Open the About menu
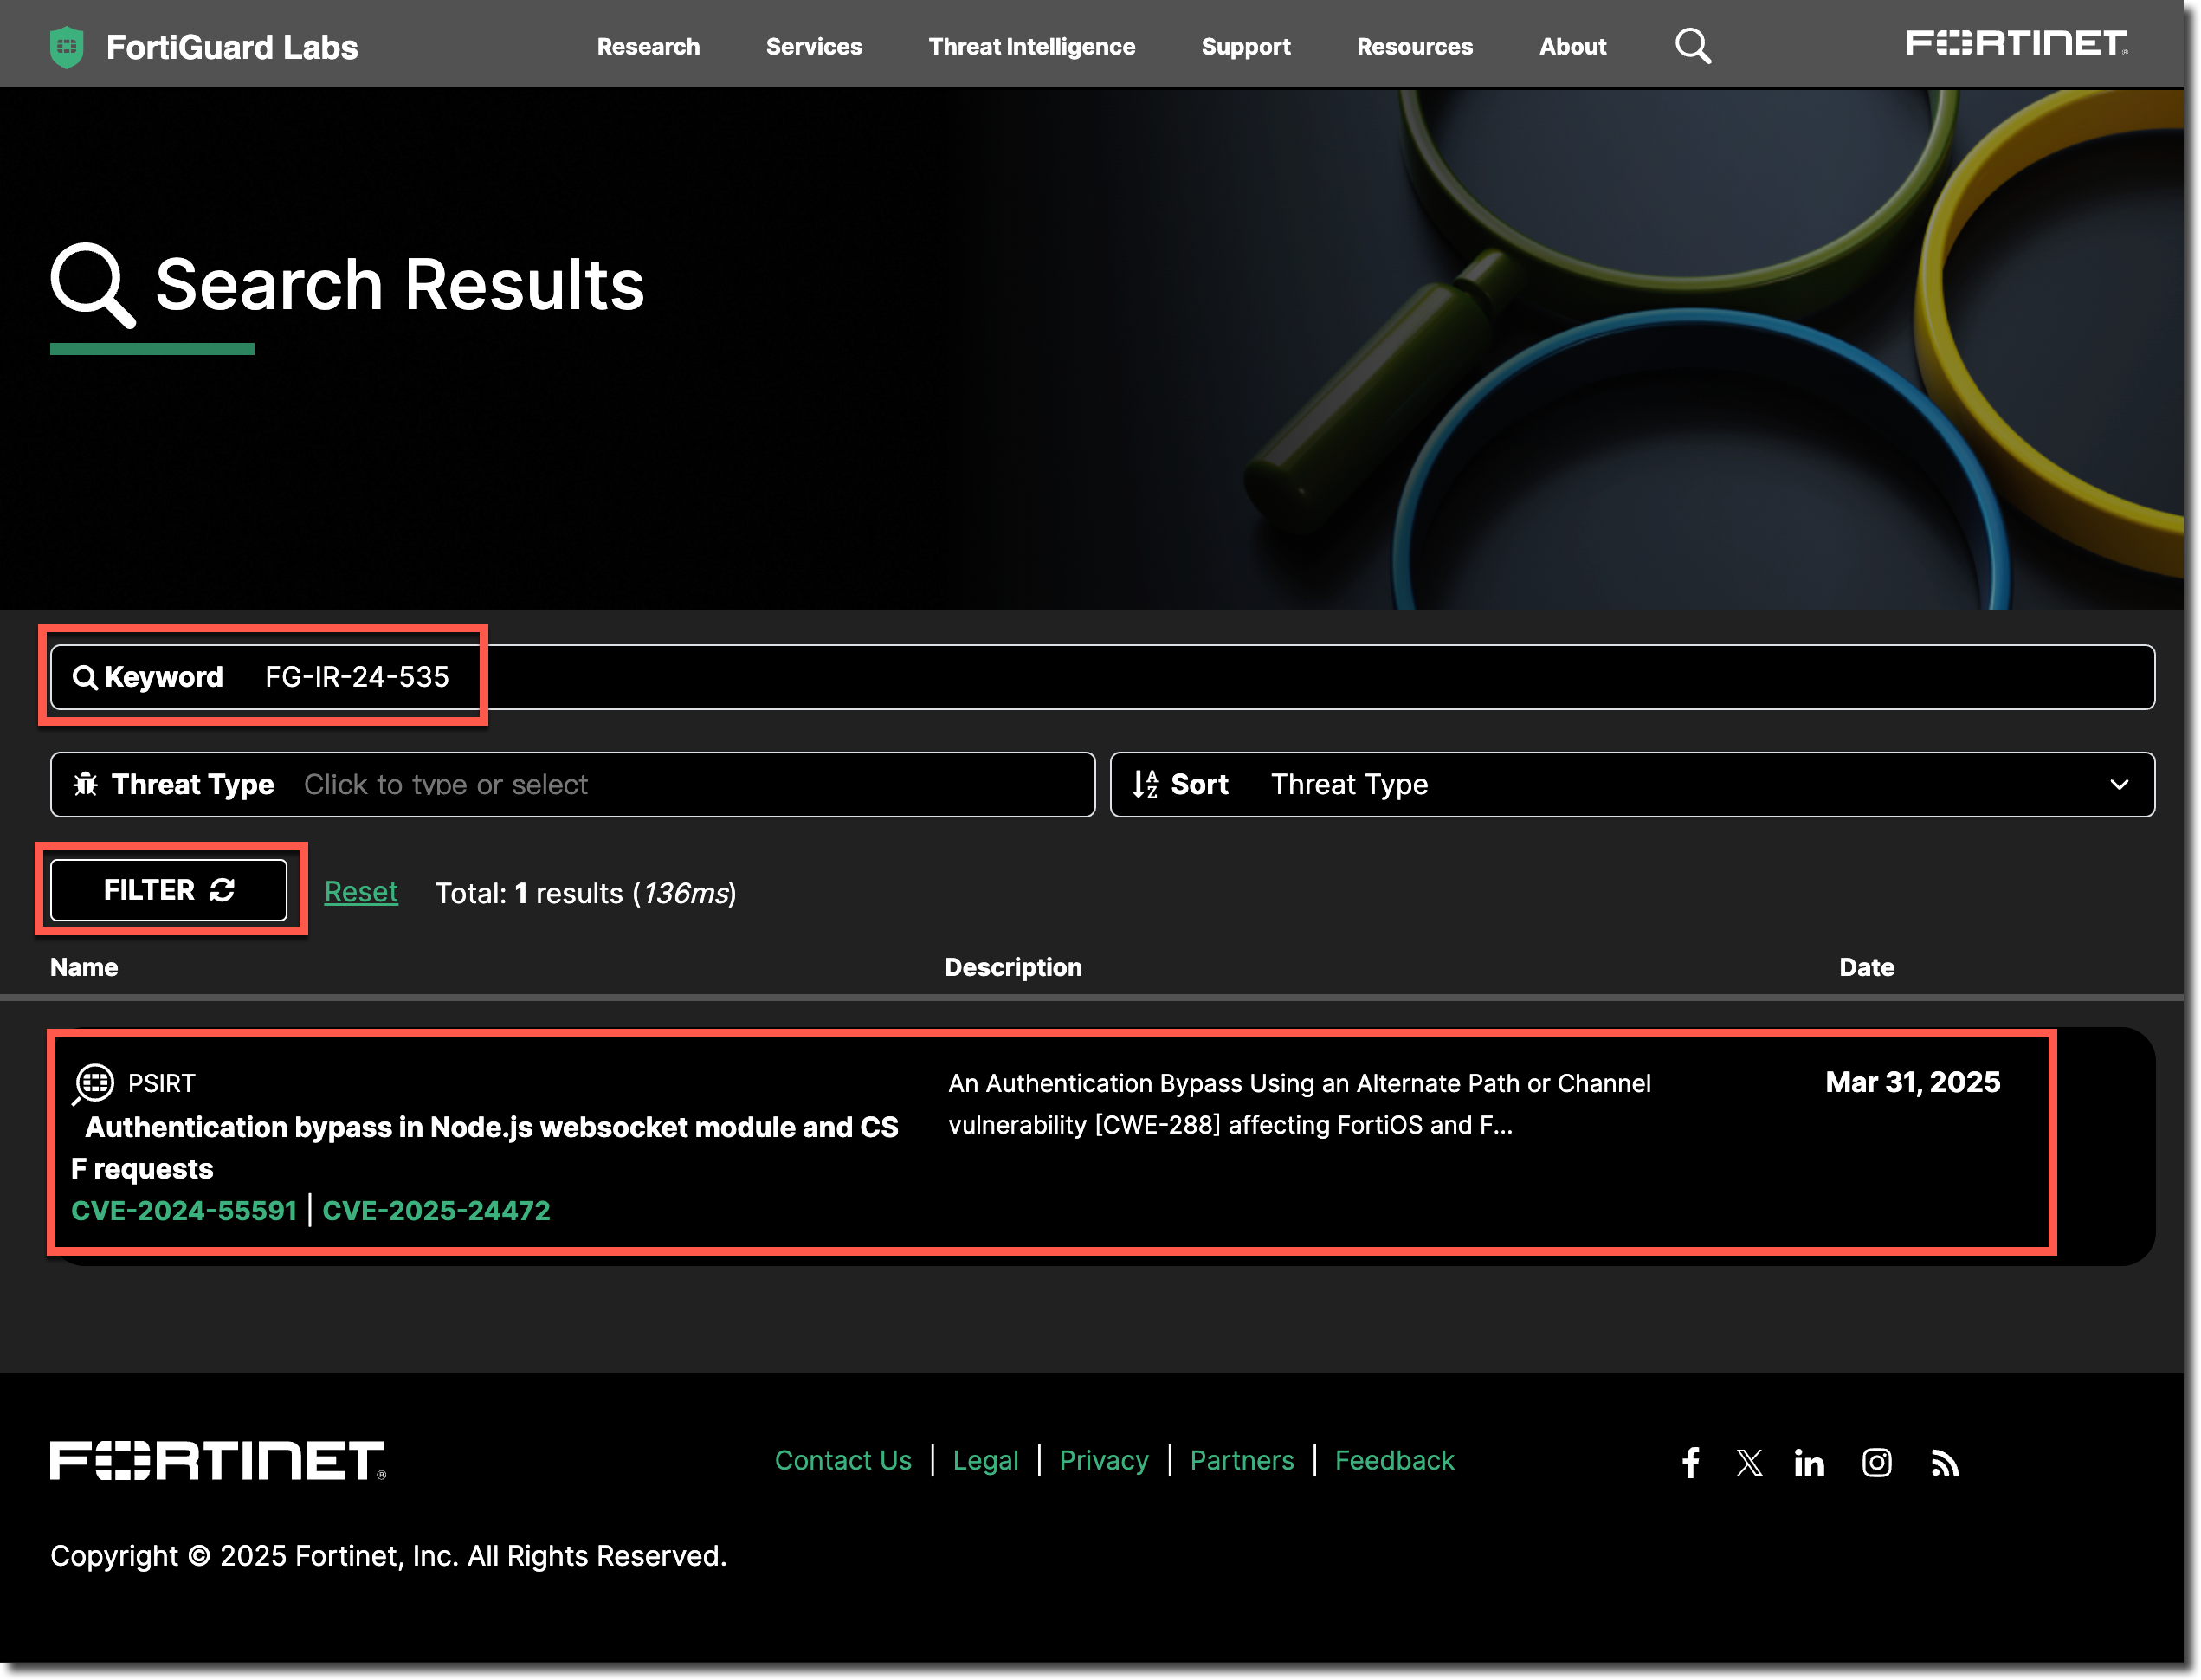Screen dimensions: 2201x1680 tap(1572, 47)
